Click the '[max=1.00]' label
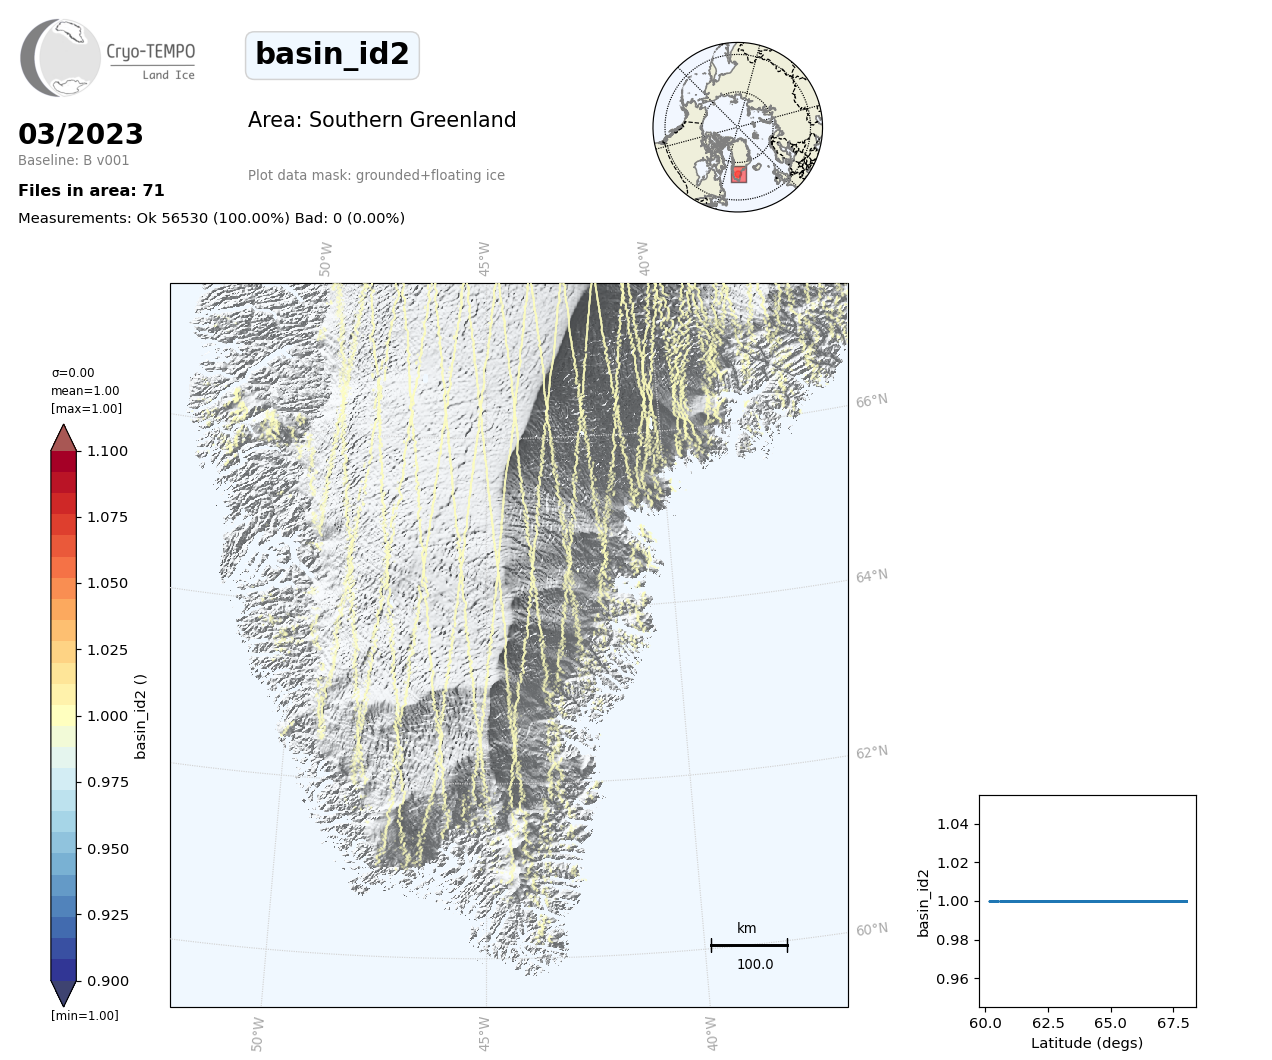This screenshot has width=1272, height=1060. pos(86,409)
